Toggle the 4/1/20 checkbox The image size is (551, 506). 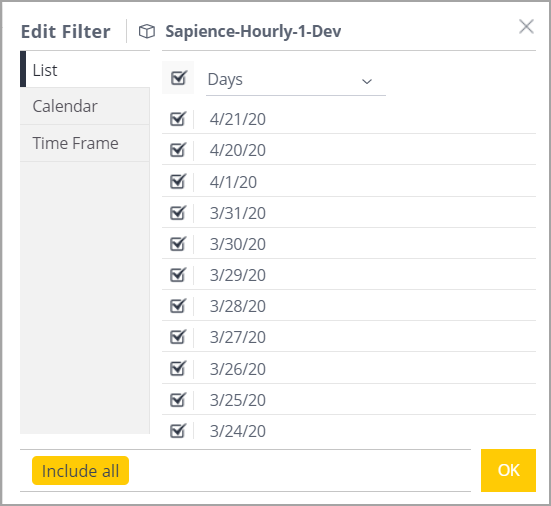pyautogui.click(x=178, y=181)
